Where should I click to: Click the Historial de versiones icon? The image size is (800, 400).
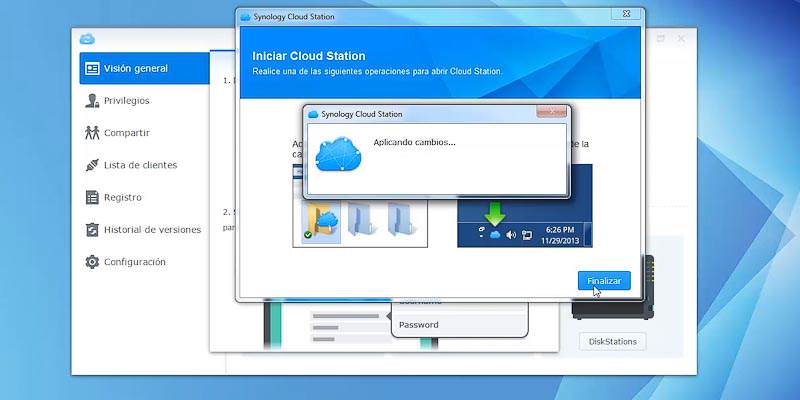[x=92, y=230]
